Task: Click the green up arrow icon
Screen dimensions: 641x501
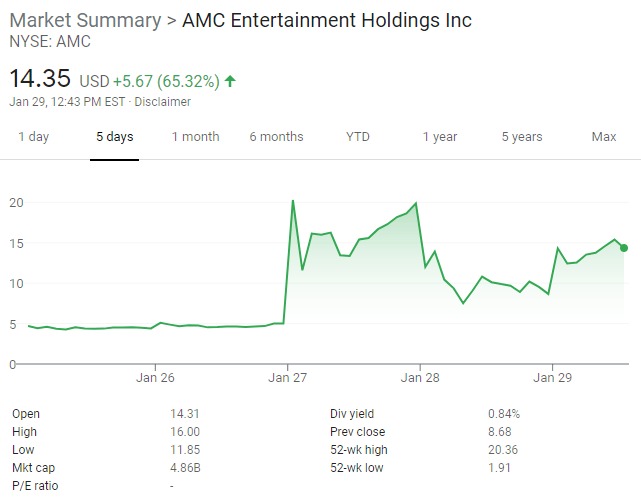Action: pos(231,80)
